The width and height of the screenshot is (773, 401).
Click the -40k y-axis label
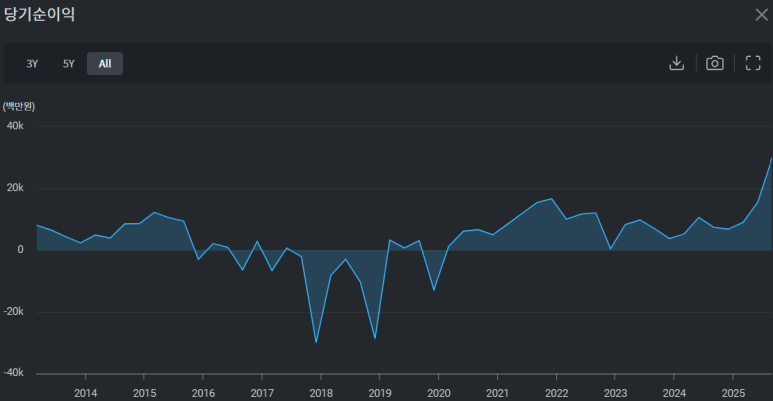coord(13,373)
